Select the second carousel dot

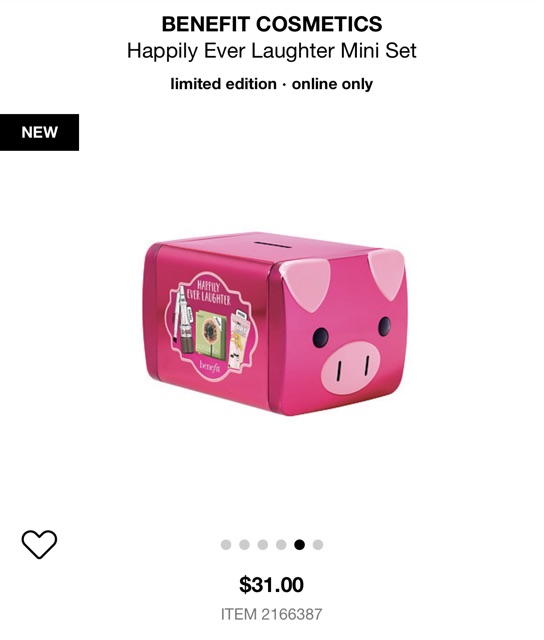pos(244,544)
